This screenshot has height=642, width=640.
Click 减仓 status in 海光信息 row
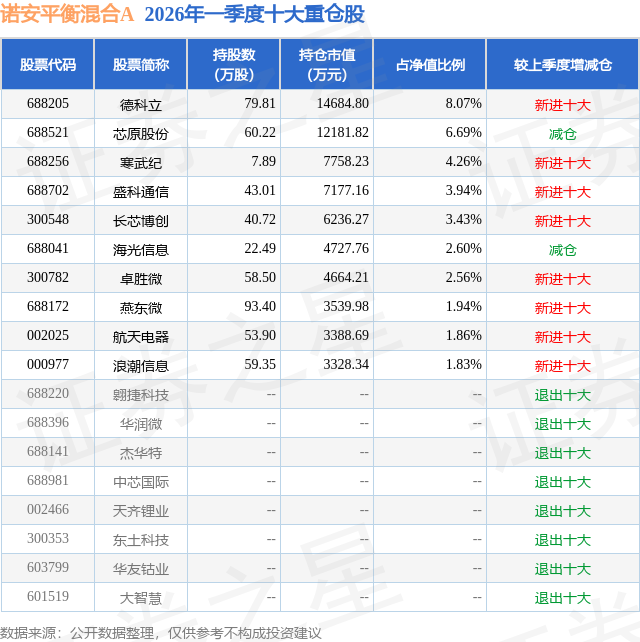click(x=563, y=250)
